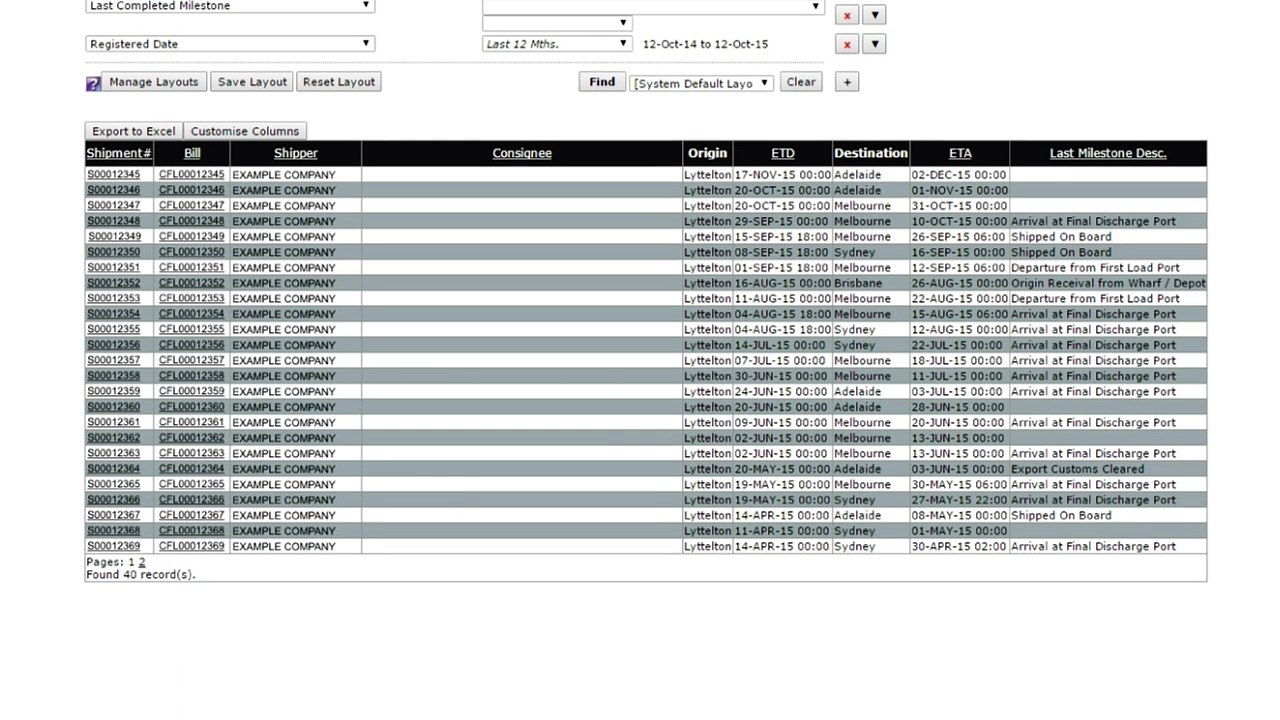Screen dimensions: 1280x720
Task: Open shipment S00012369
Action: pyautogui.click(x=113, y=546)
